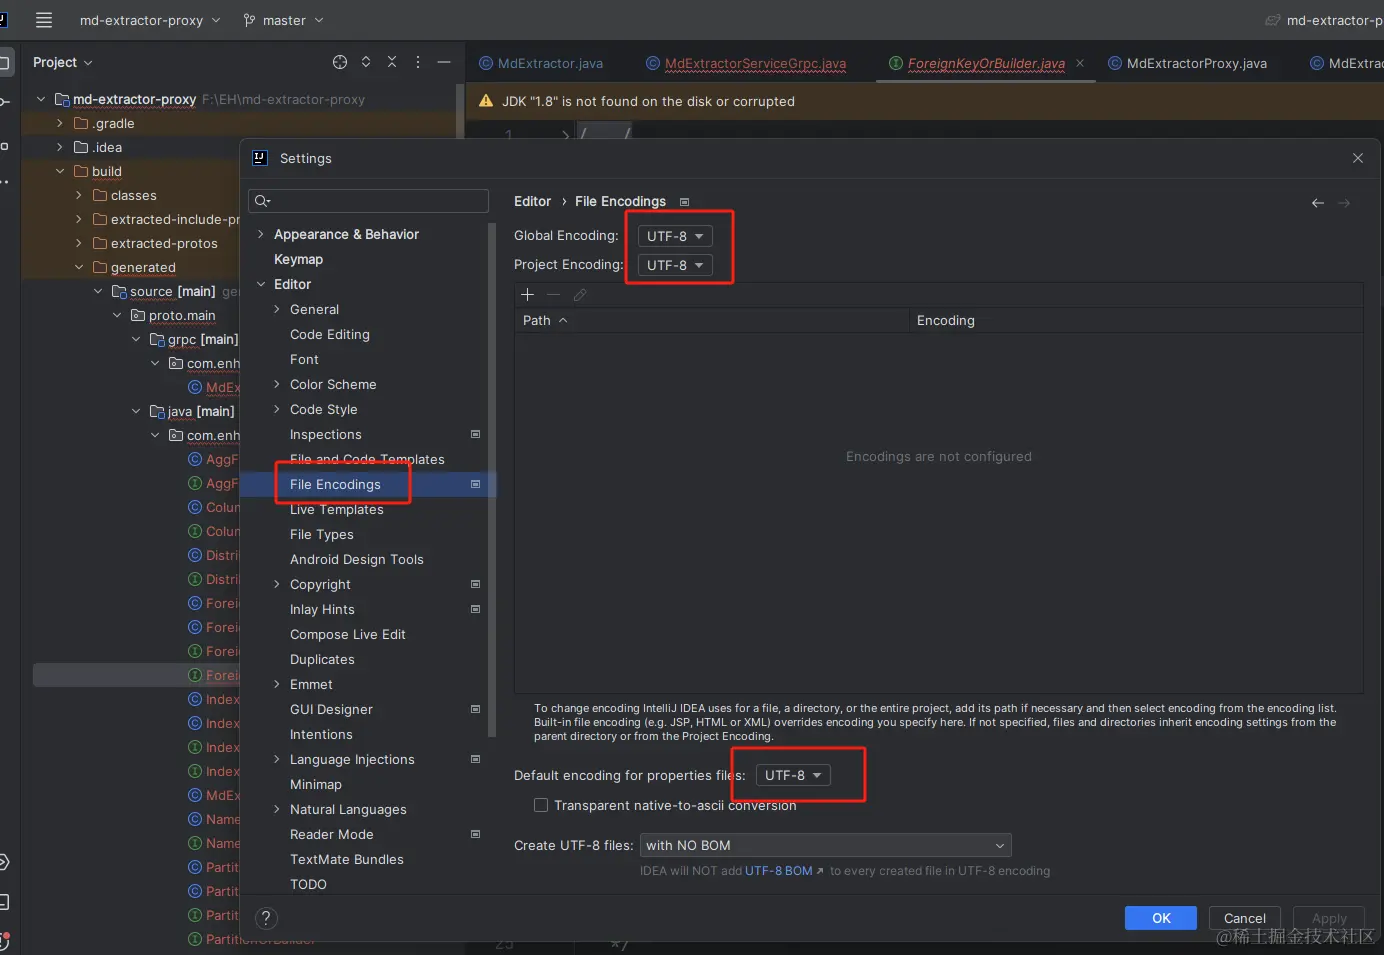
Task: Click project-level icon on GUI Designer row
Action: click(x=475, y=709)
